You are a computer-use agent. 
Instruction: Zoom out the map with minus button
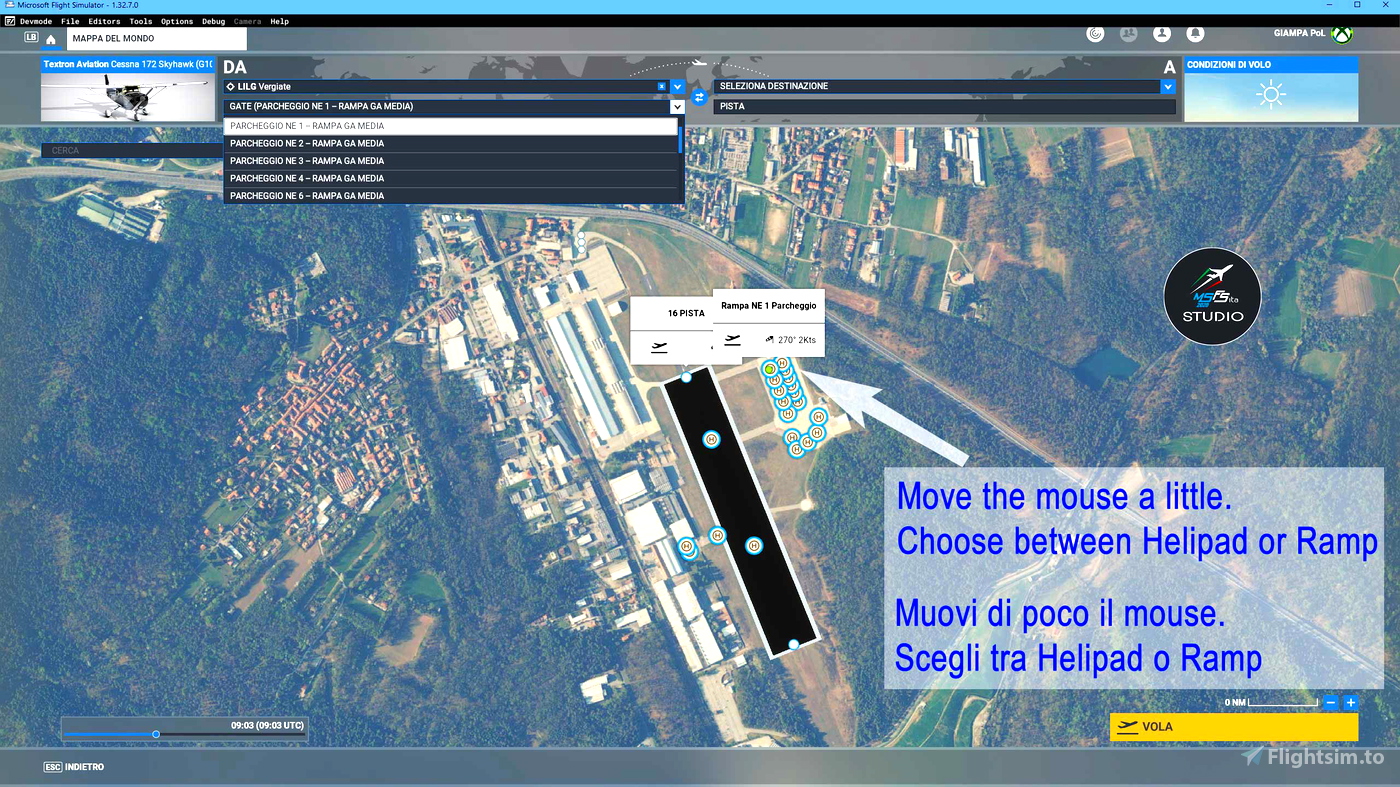(x=1331, y=703)
